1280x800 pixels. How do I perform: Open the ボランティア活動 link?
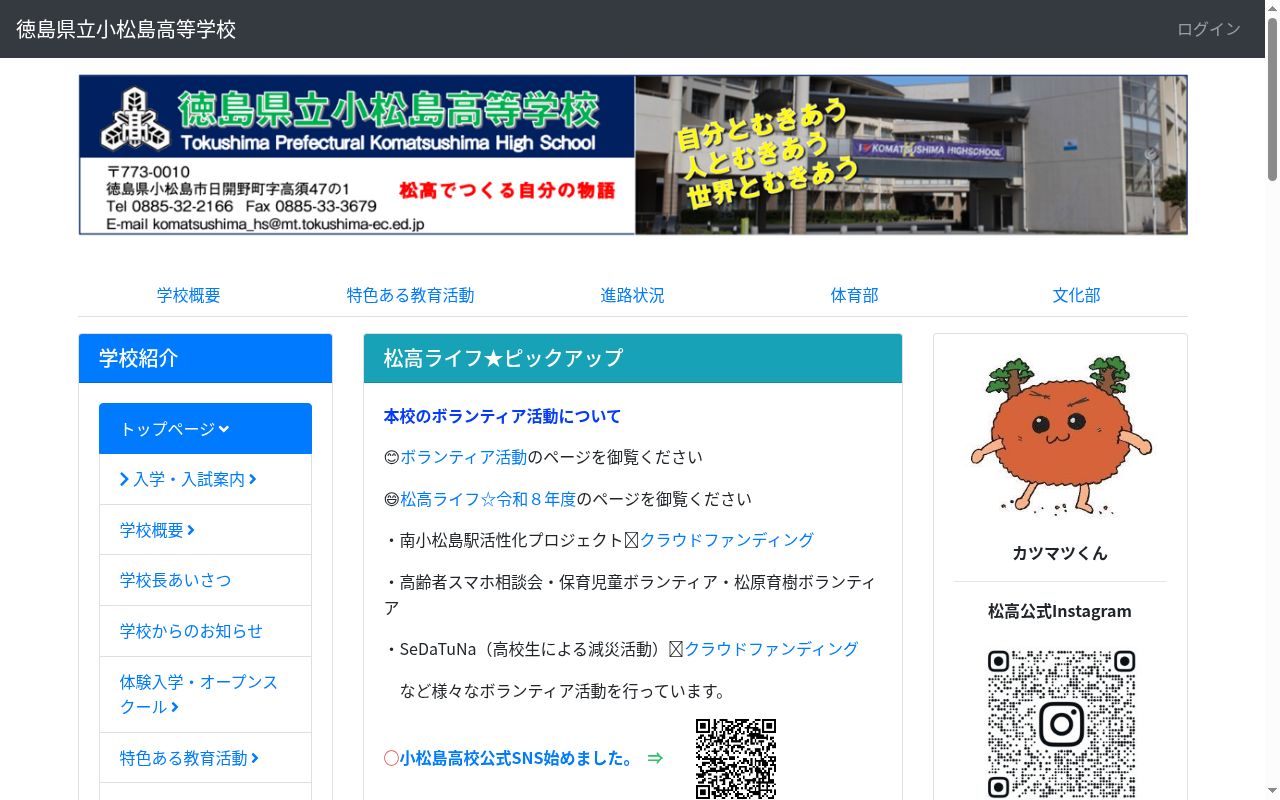click(x=463, y=457)
